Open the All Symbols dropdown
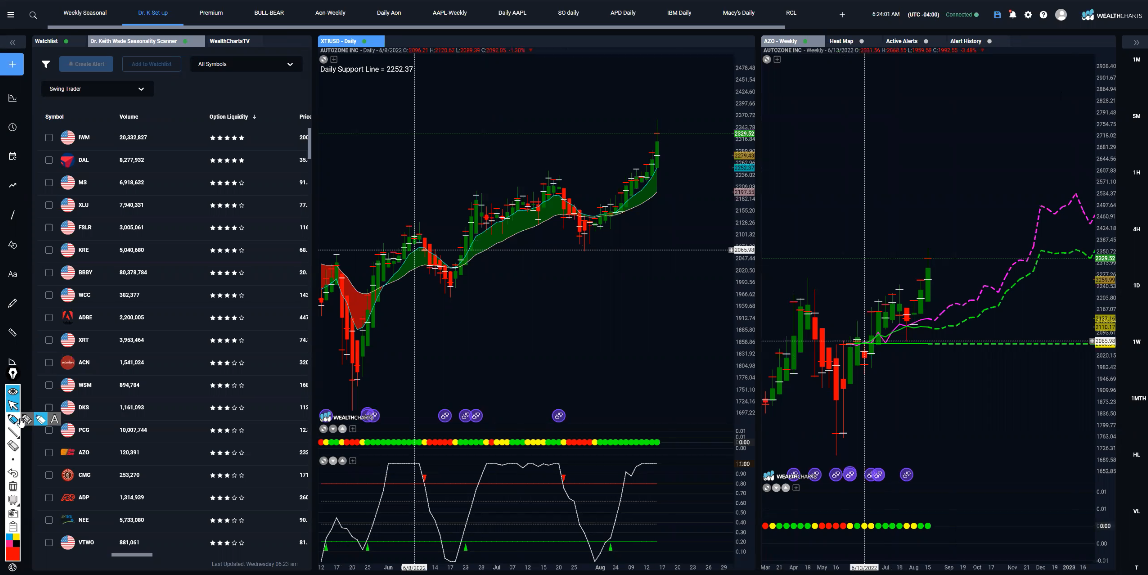Image resolution: width=1148 pixels, height=575 pixels. 245,64
